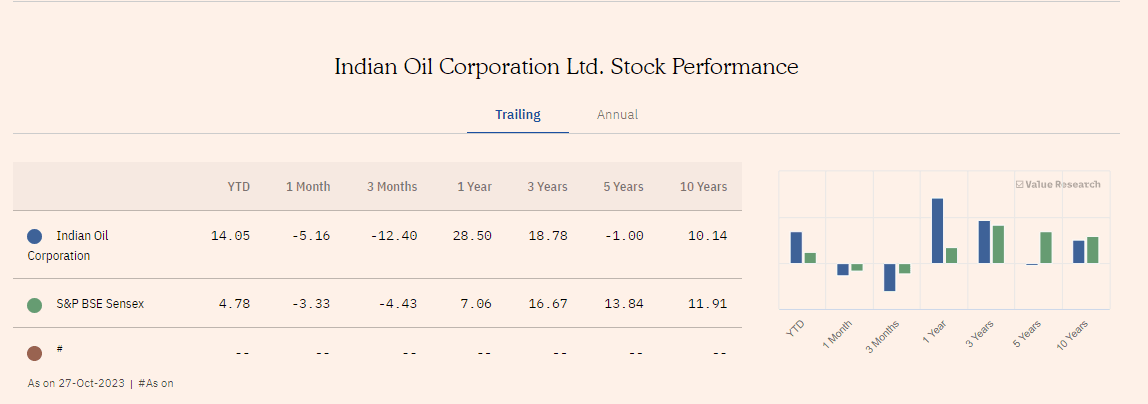Click the YTD column header

point(238,187)
